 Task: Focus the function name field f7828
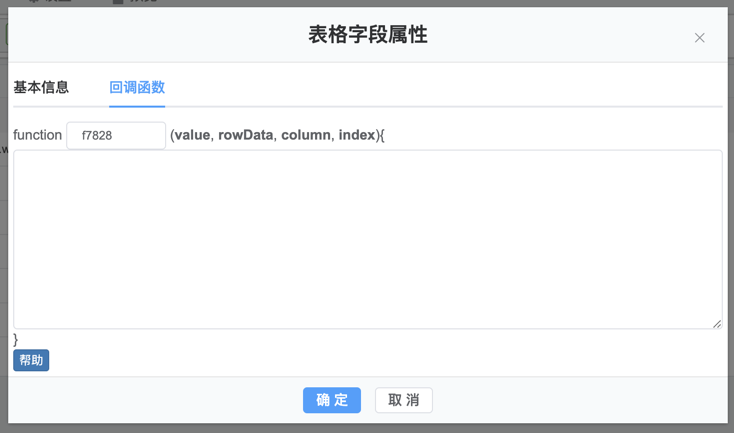pos(116,135)
